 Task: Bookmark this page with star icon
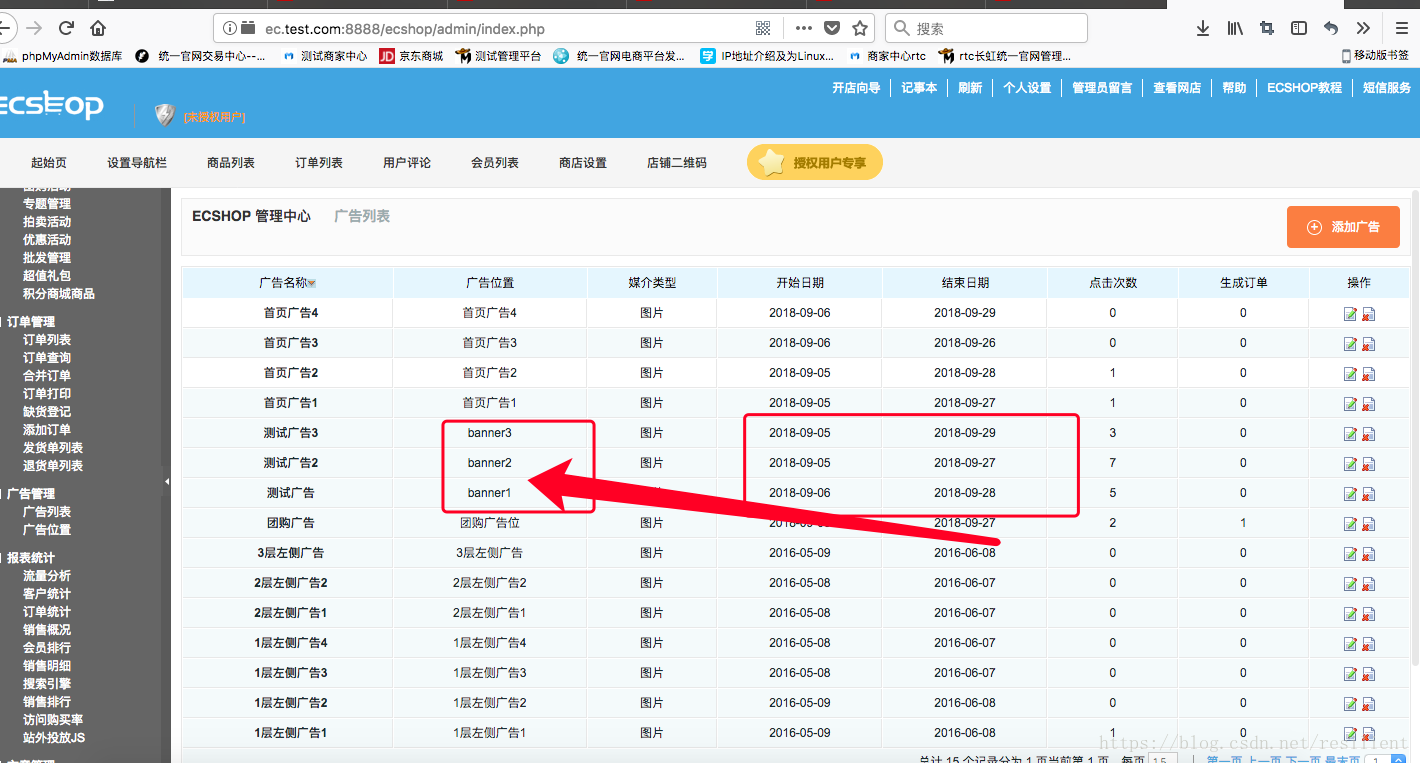tap(860, 28)
